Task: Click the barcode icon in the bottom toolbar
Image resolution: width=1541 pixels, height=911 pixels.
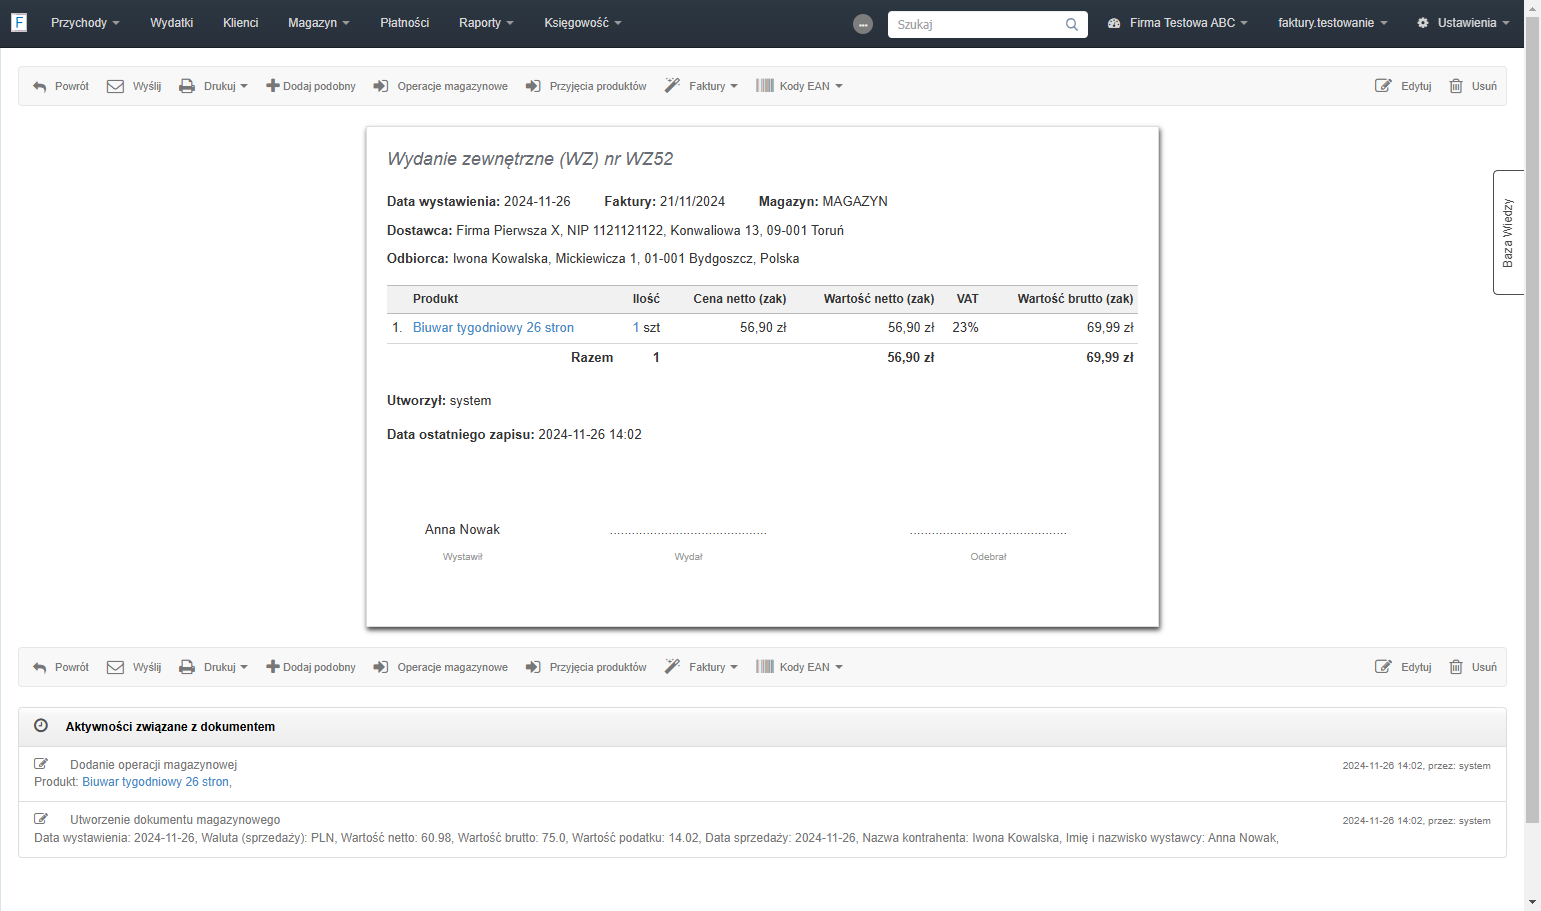Action: pyautogui.click(x=765, y=667)
